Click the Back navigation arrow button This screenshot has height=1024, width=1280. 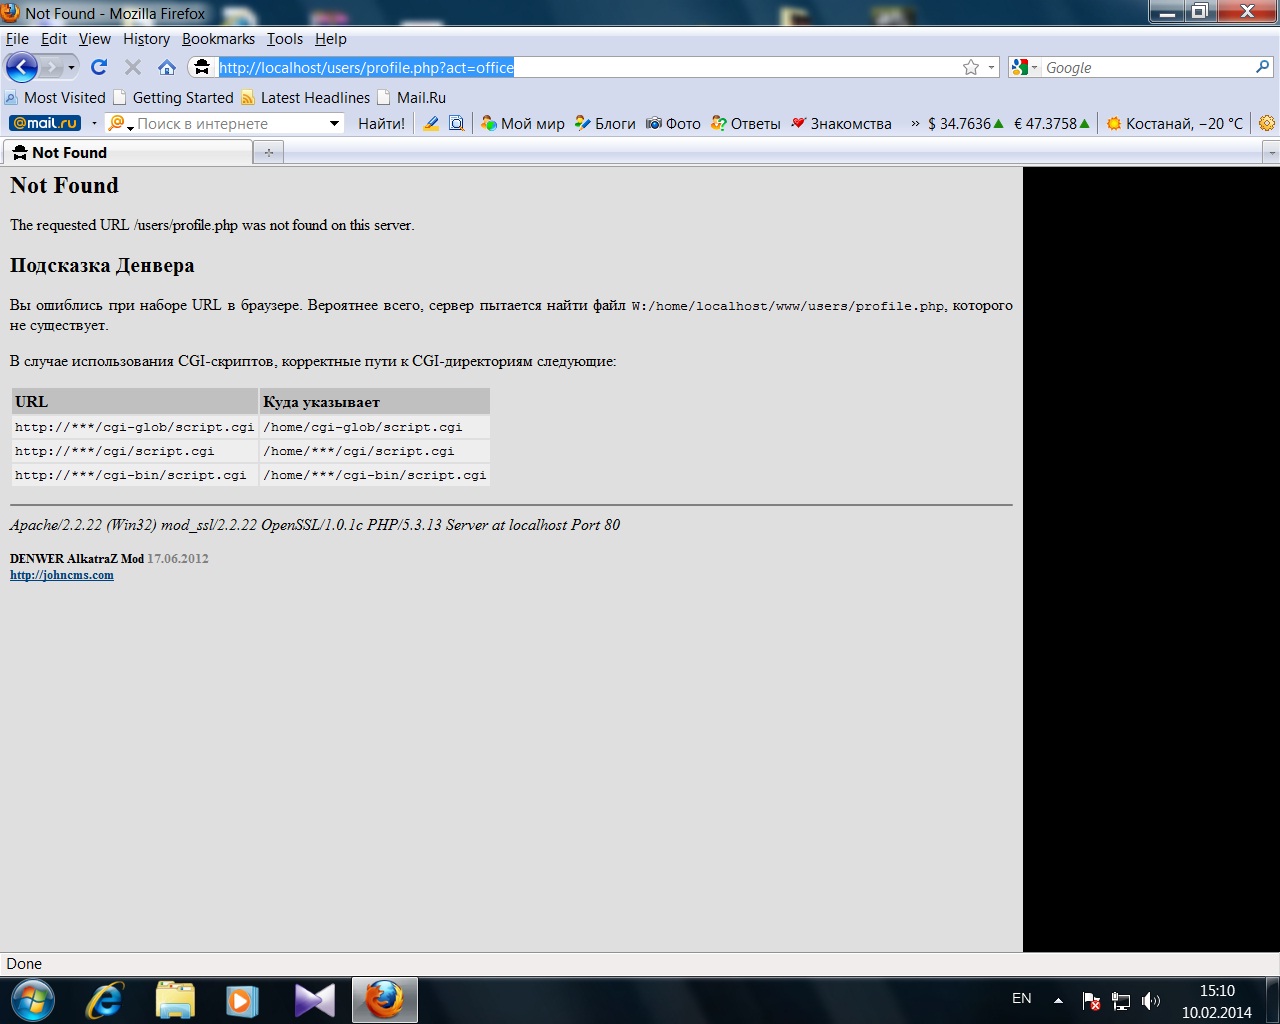(22, 67)
